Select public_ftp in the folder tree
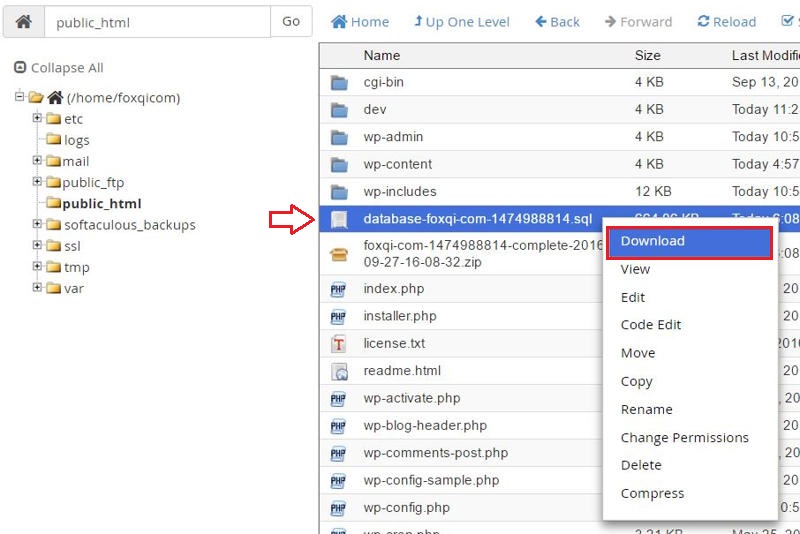 tap(93, 183)
